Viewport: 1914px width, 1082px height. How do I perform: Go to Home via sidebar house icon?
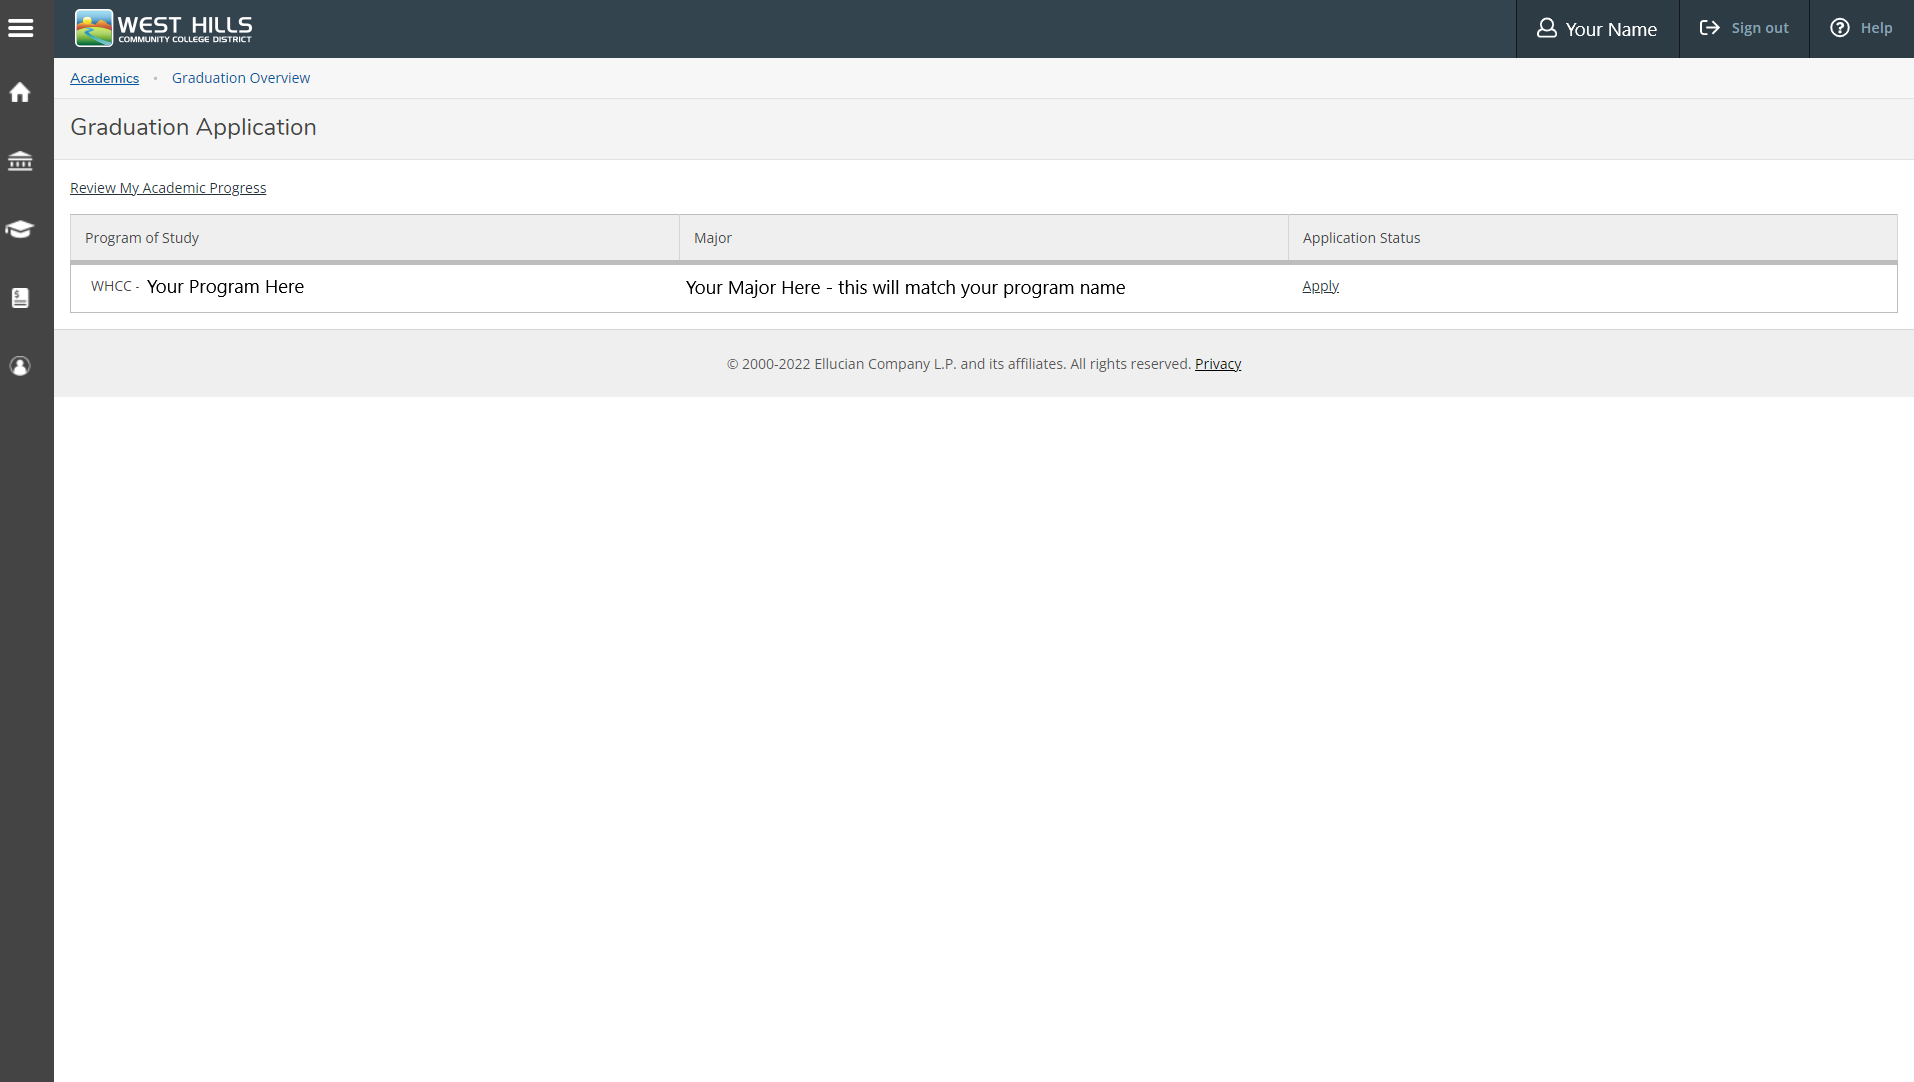pos(20,93)
